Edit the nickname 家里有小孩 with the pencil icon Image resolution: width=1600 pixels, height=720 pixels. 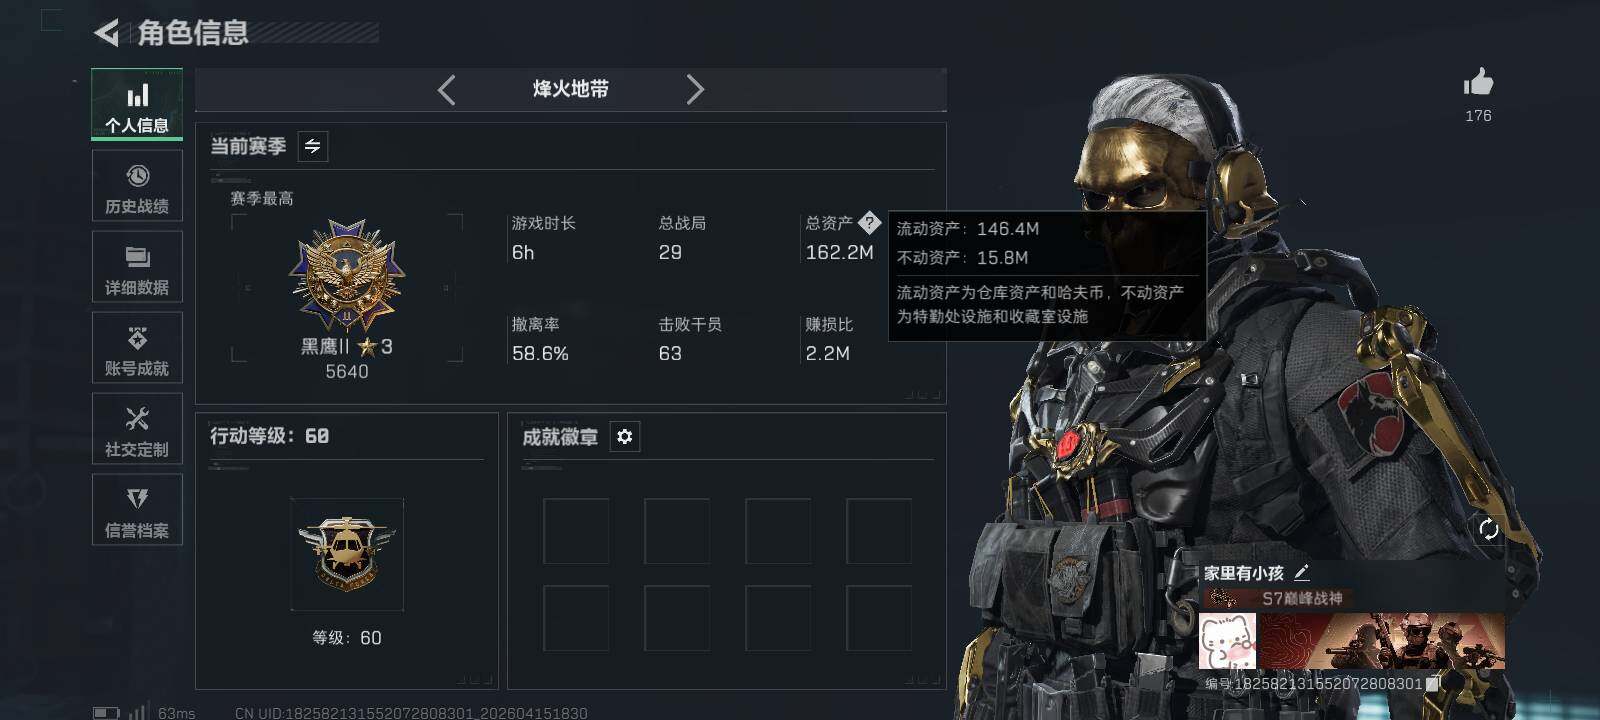tap(1301, 572)
